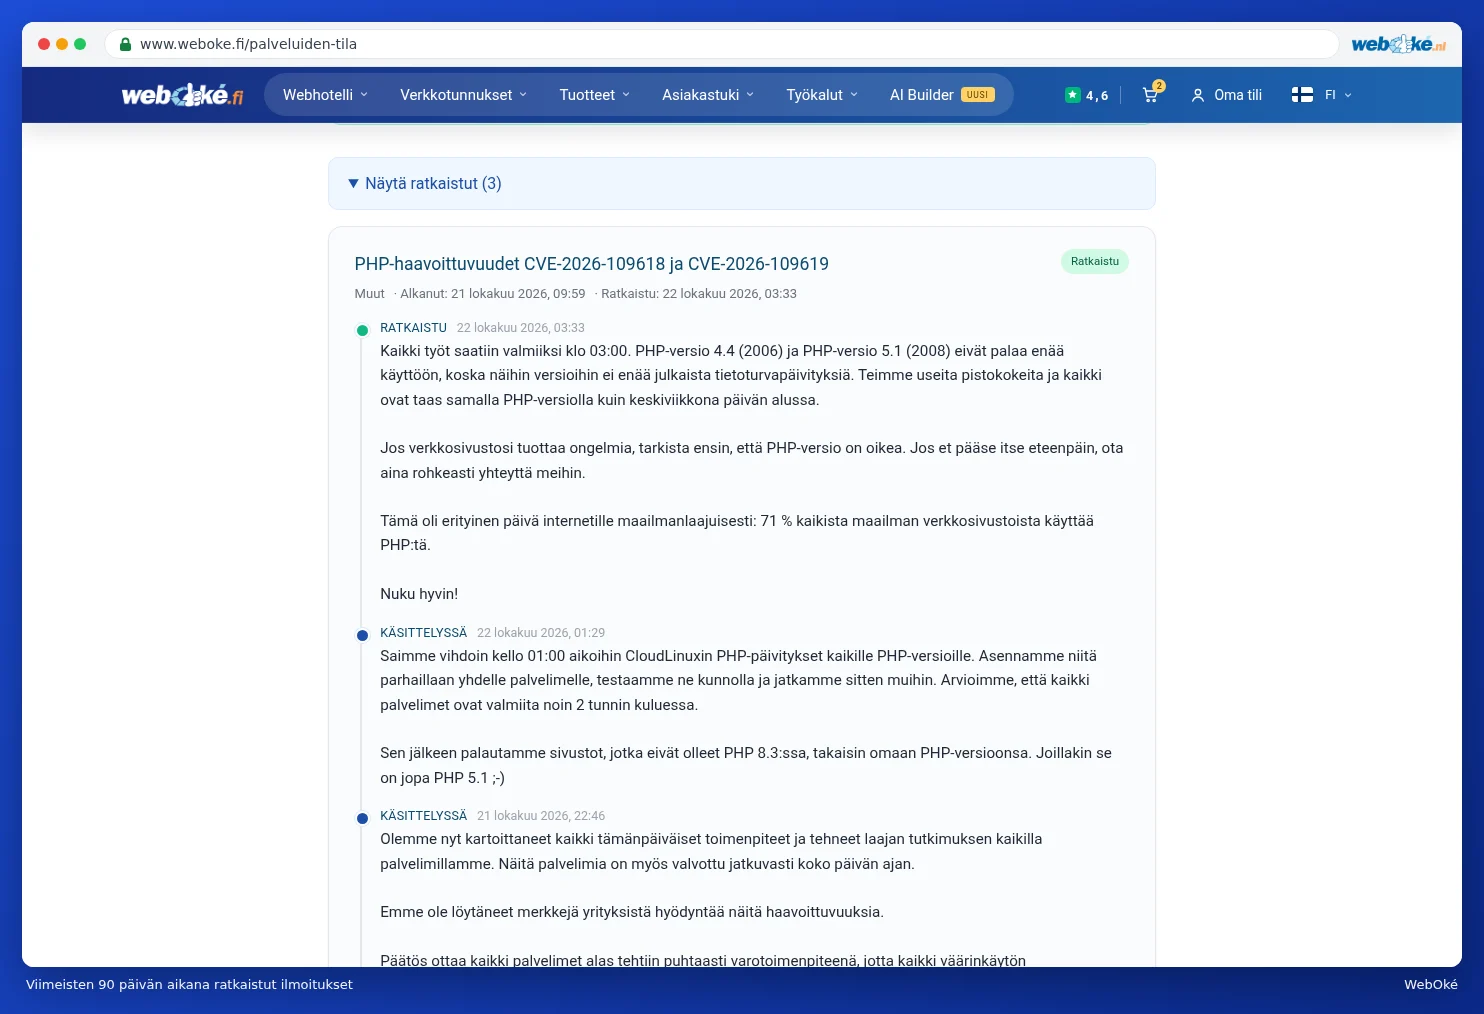Expand Näytä ratkaistut (3) section
The width and height of the screenshot is (1484, 1014).
742,184
